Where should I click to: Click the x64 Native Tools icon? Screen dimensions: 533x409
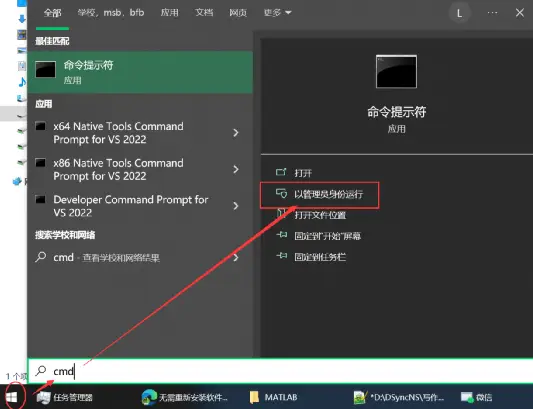40,126
